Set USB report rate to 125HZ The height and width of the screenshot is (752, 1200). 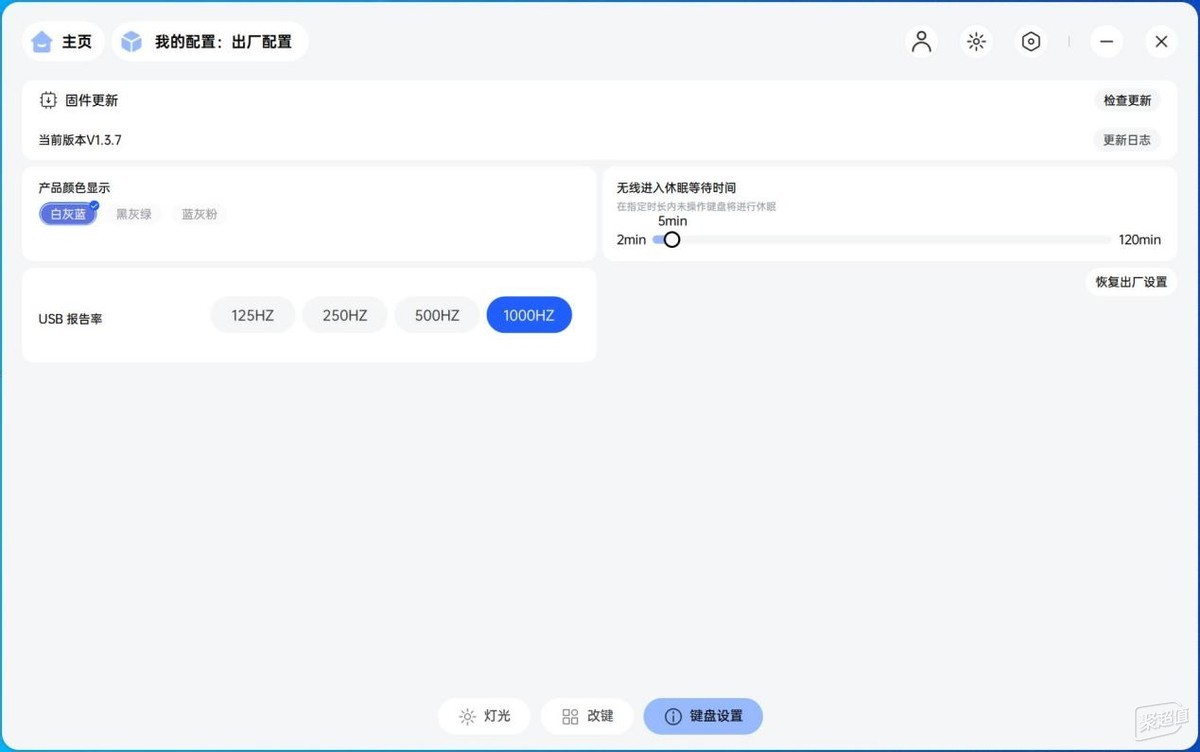[x=252, y=315]
